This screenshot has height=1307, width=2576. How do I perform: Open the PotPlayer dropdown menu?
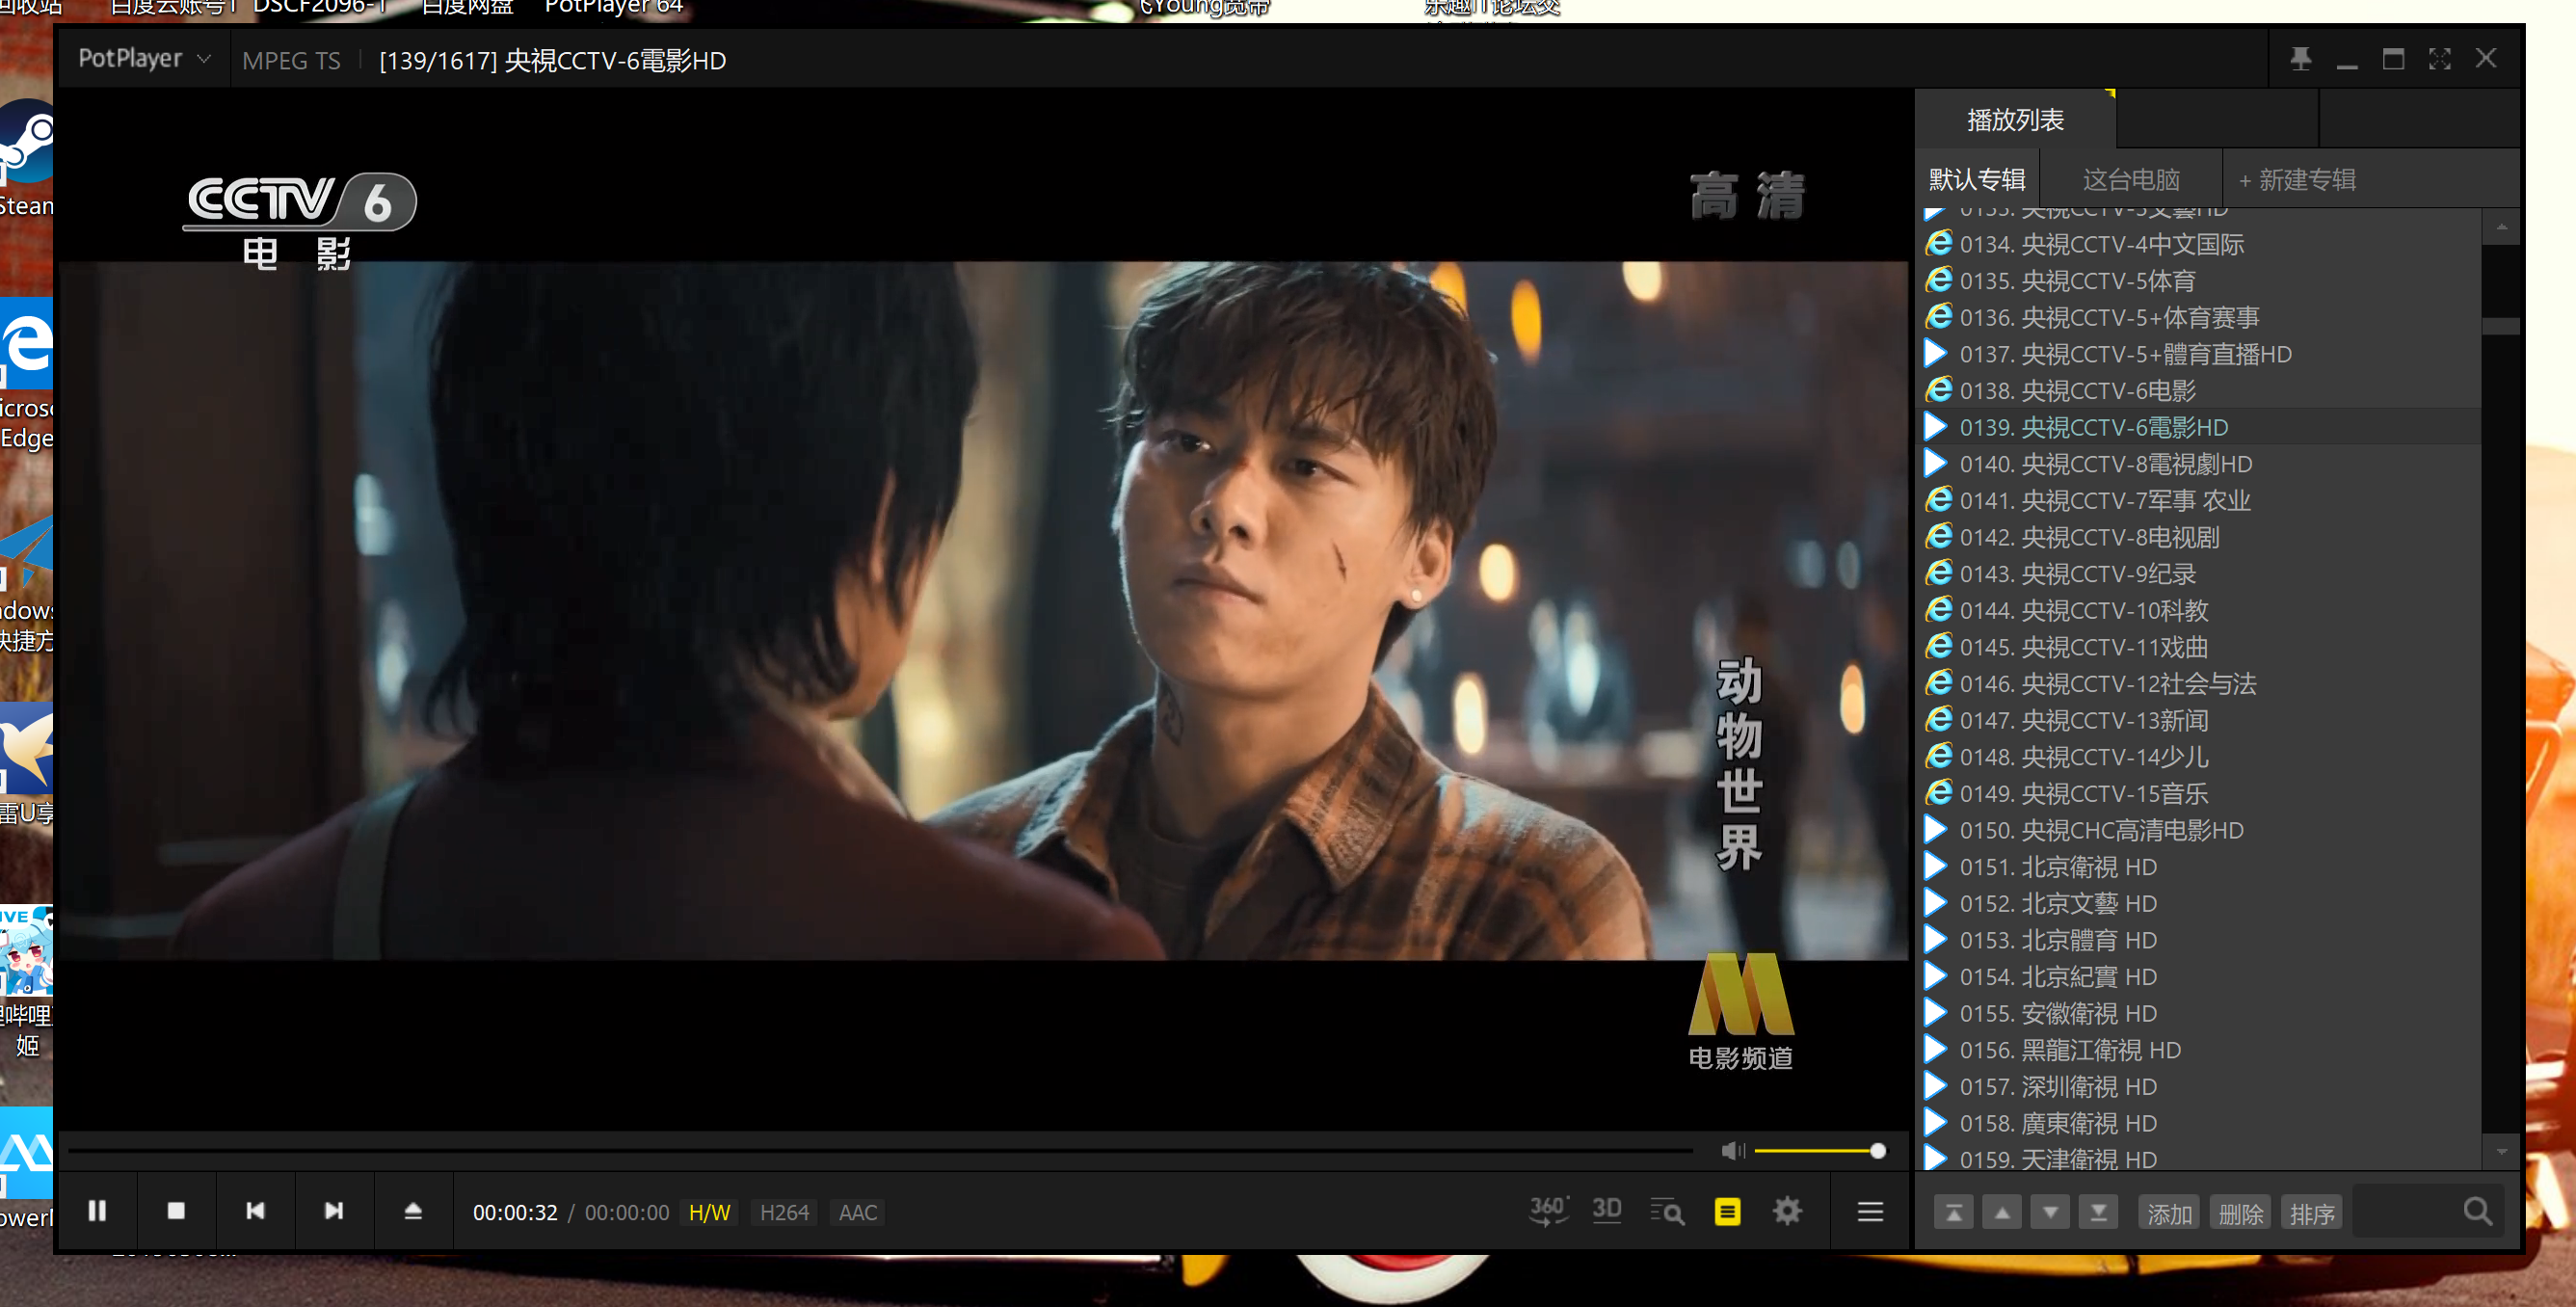pyautogui.click(x=144, y=59)
